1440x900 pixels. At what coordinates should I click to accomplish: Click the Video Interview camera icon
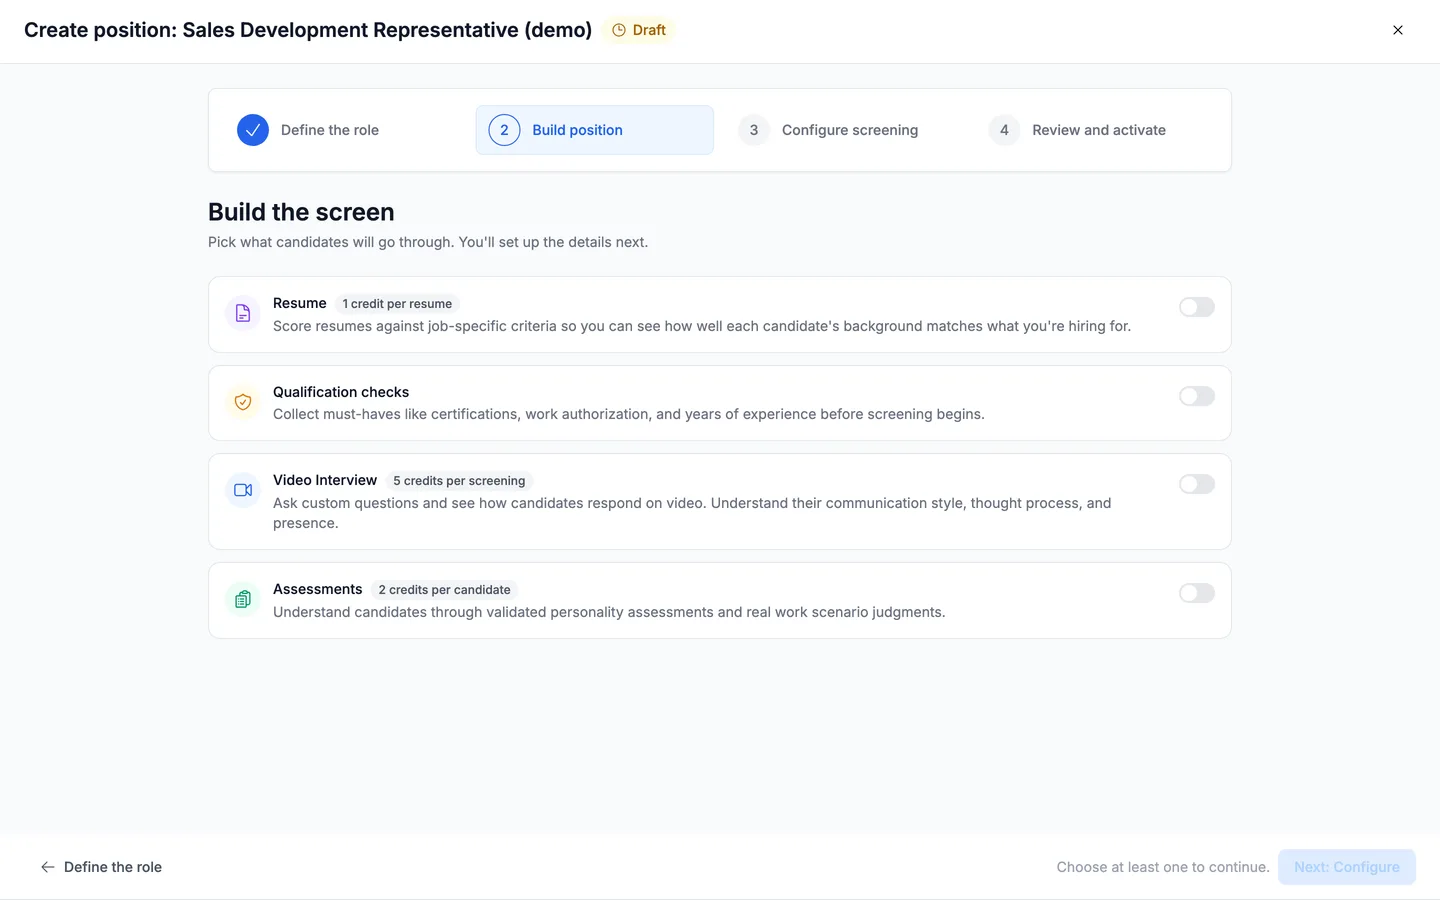click(x=243, y=490)
